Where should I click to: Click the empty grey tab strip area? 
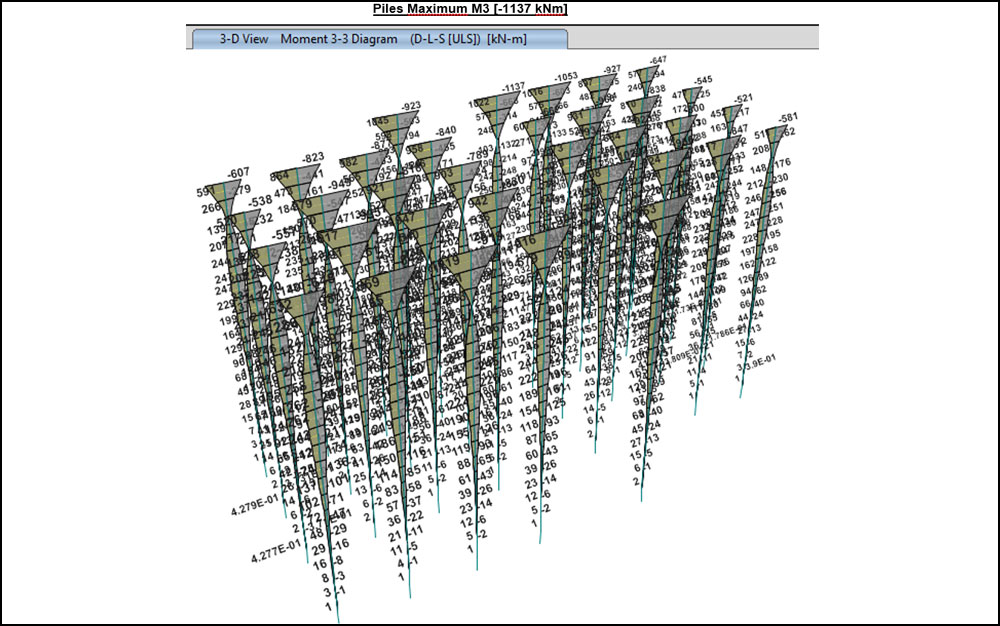tap(690, 39)
